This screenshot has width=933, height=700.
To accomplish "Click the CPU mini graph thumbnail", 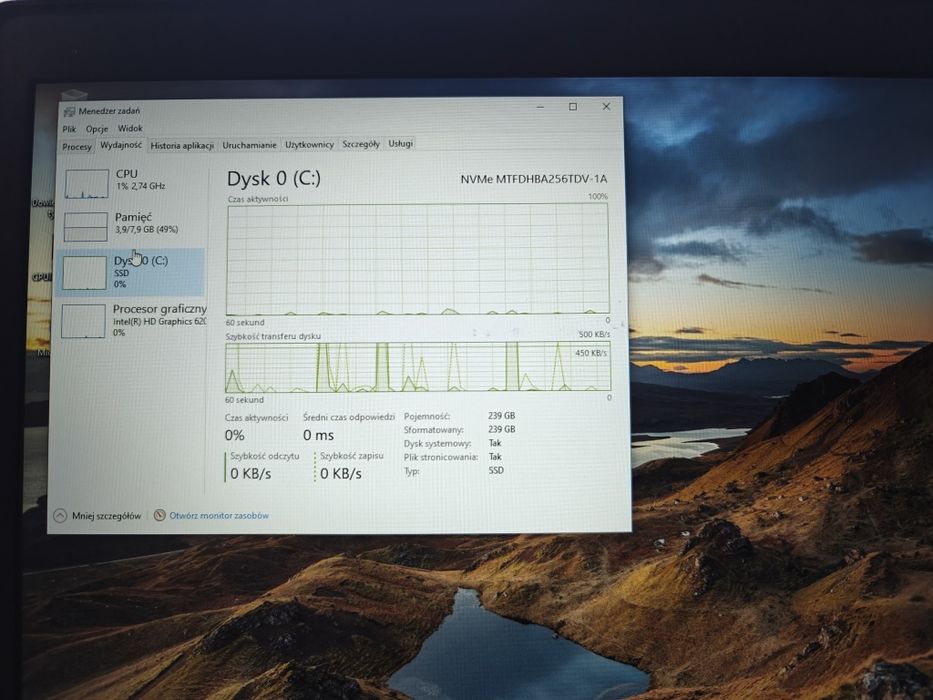I will coord(87,183).
